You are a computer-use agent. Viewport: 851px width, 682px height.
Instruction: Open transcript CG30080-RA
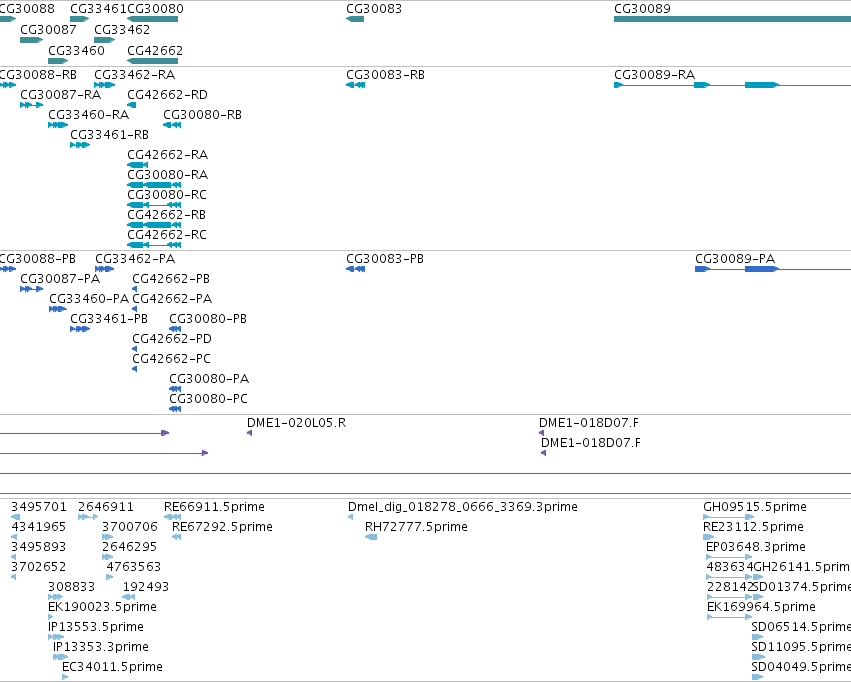point(154,185)
